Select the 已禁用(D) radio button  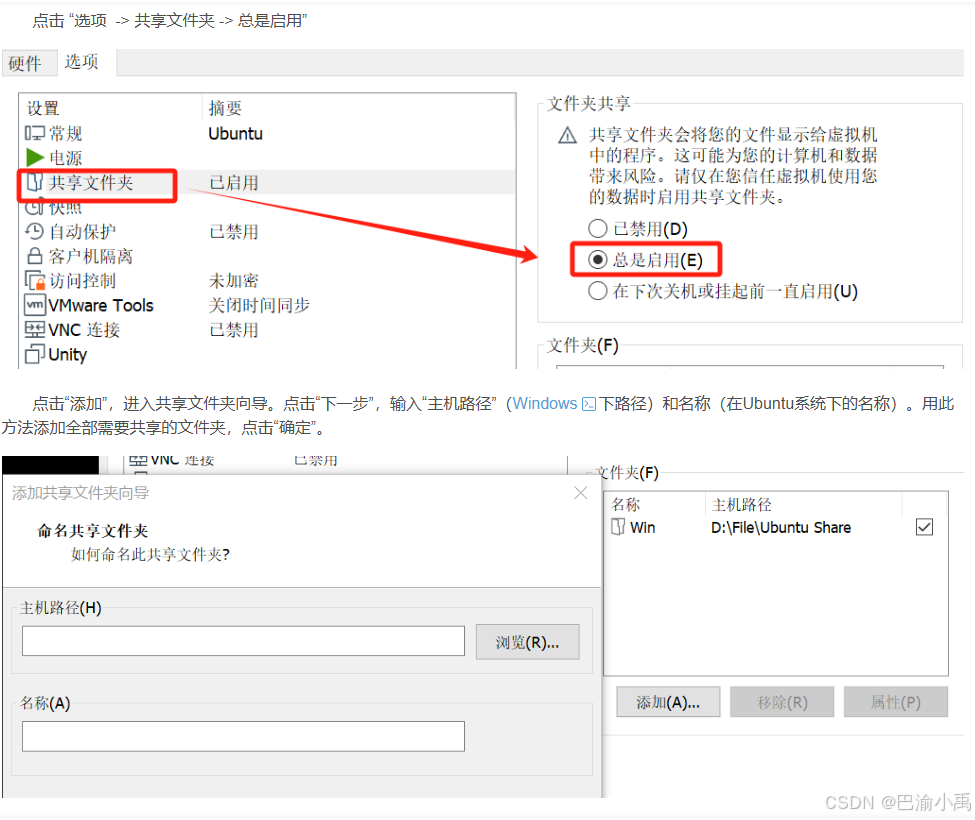point(598,229)
